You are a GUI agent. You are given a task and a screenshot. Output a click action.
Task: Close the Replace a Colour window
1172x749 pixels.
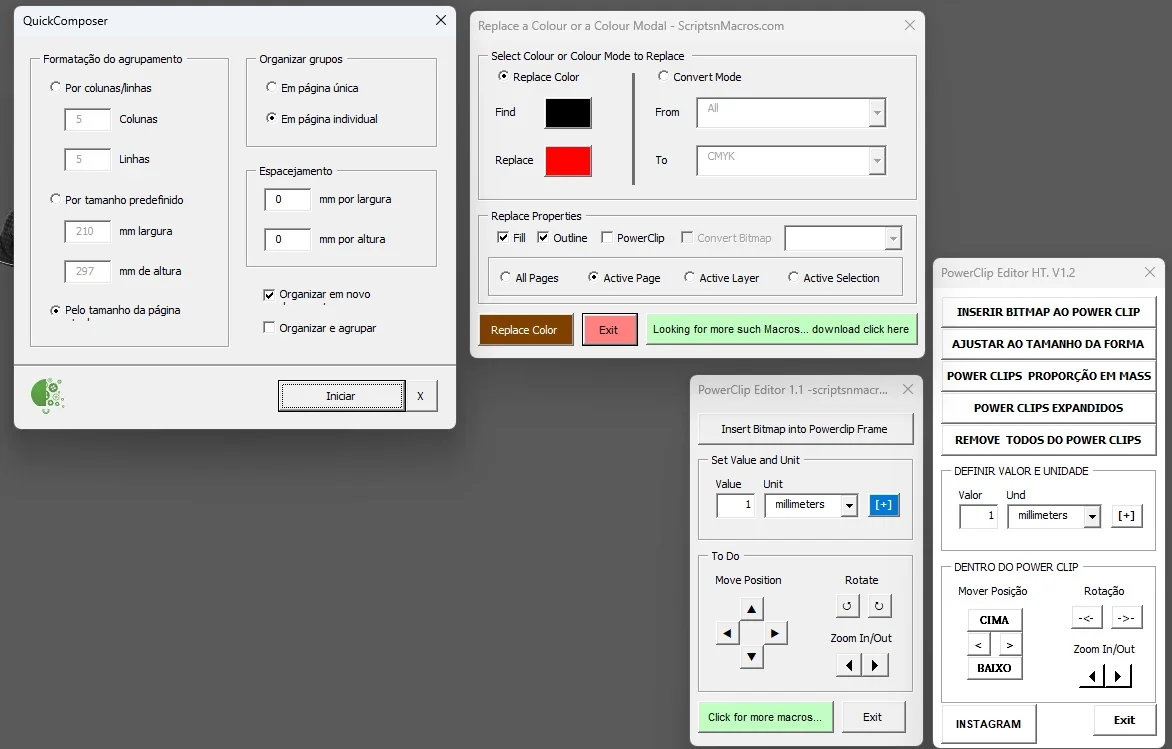pos(910,25)
